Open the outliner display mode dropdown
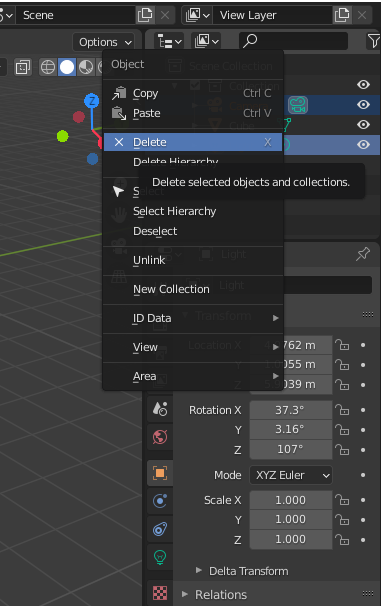 tap(206, 41)
